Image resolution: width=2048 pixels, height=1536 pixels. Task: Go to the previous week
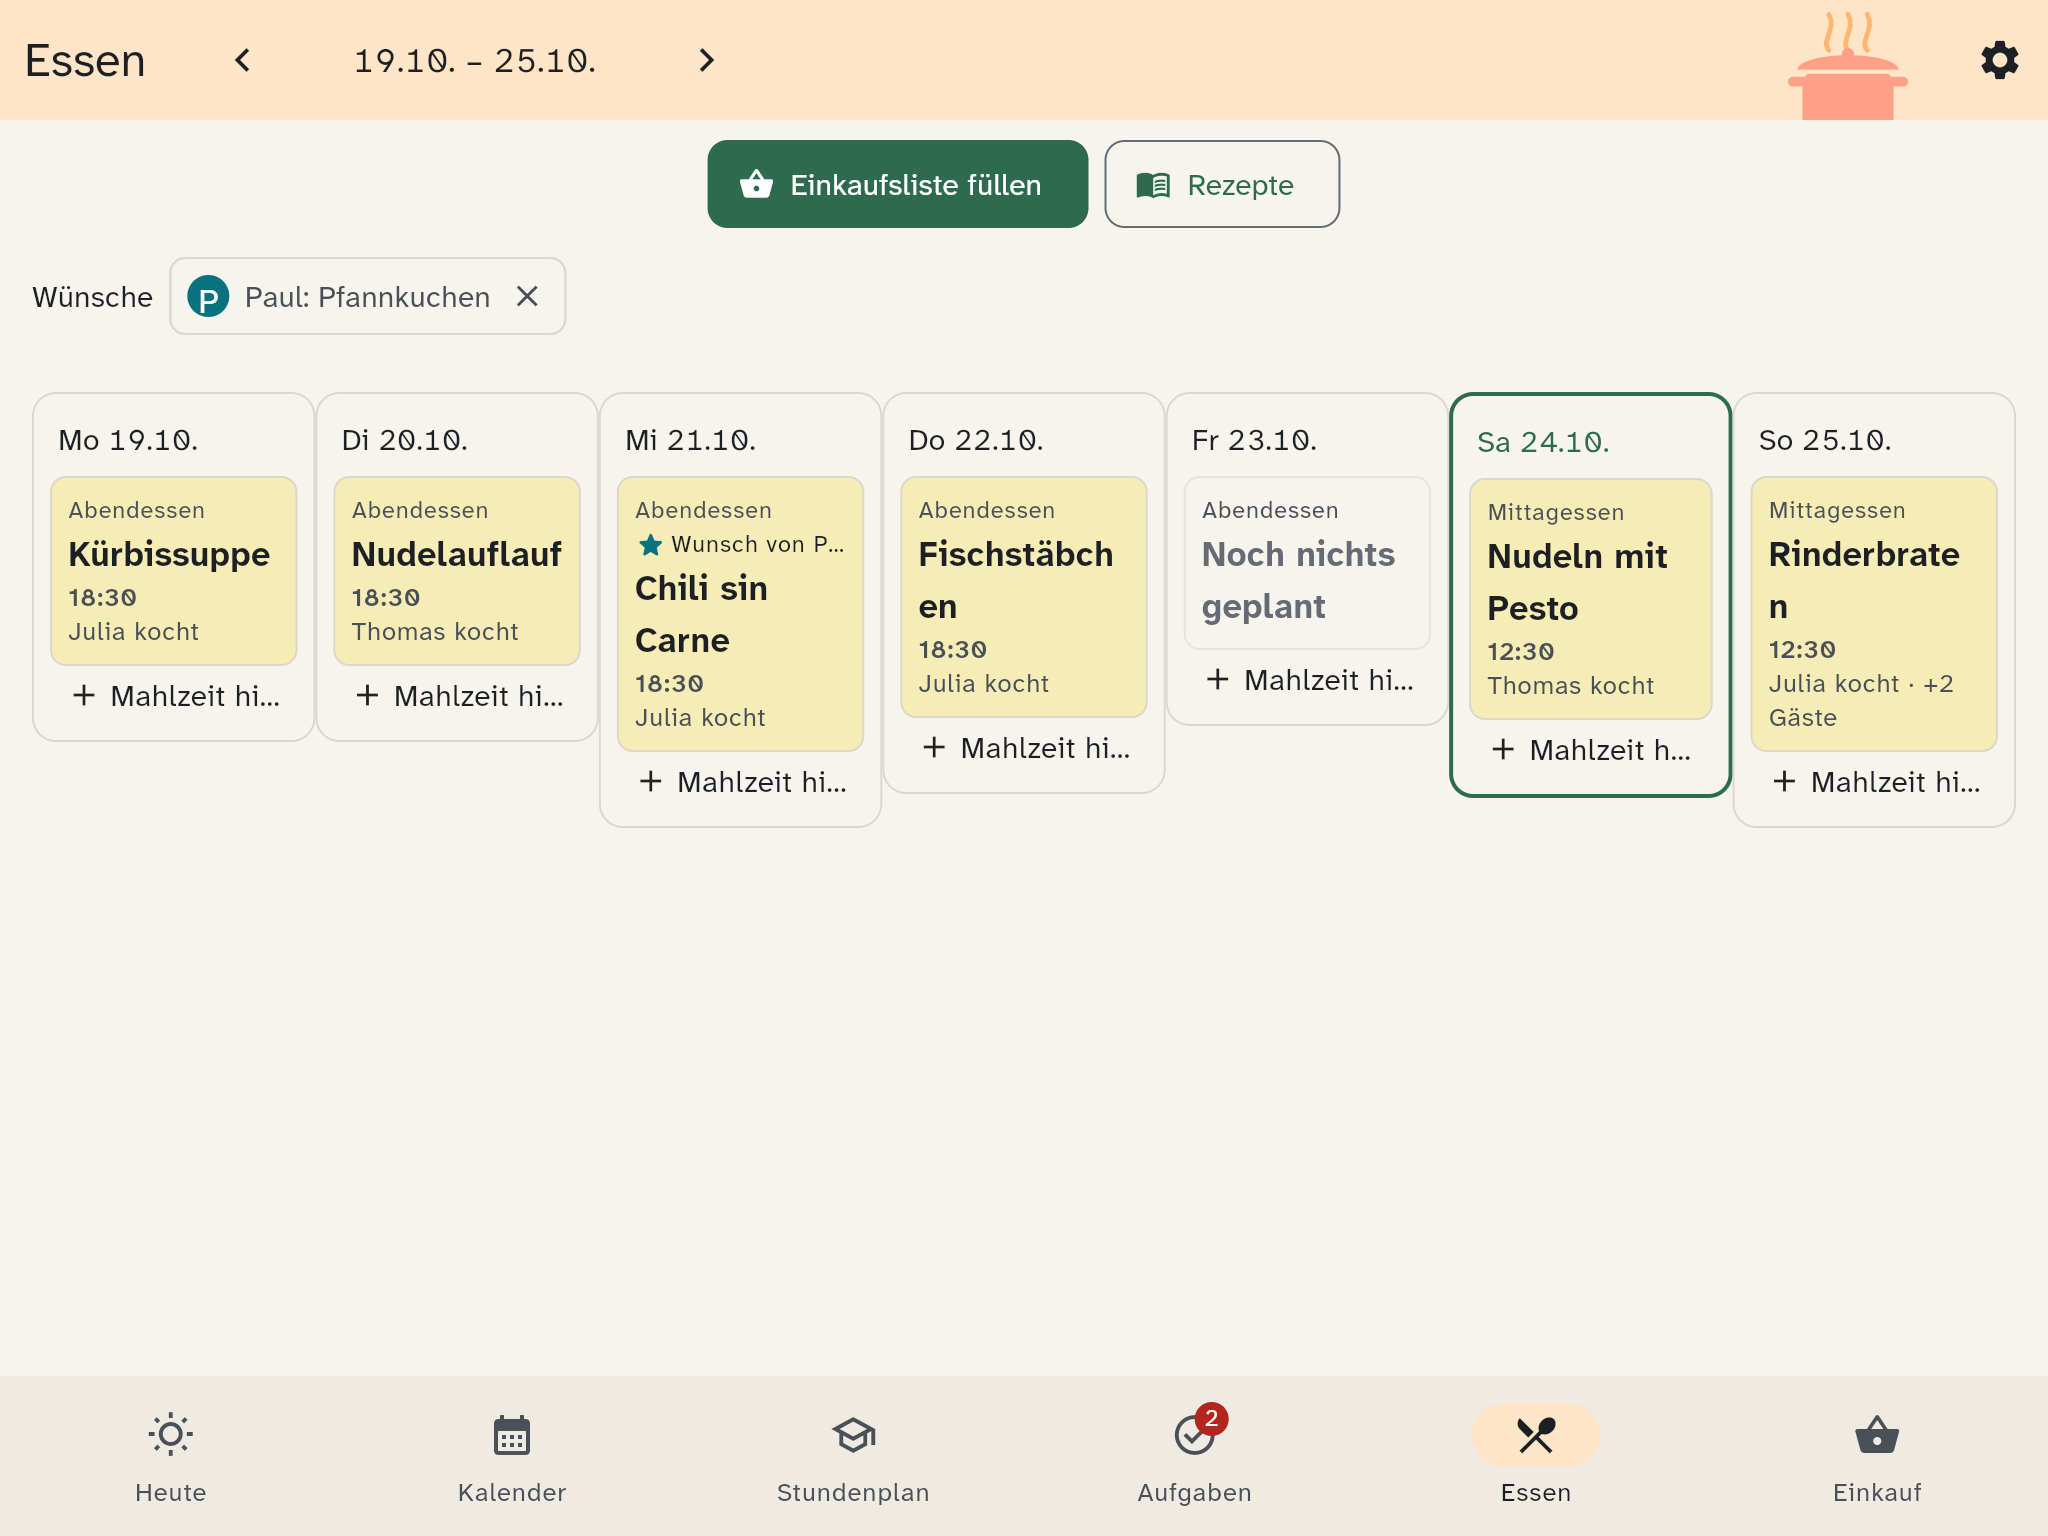[242, 60]
